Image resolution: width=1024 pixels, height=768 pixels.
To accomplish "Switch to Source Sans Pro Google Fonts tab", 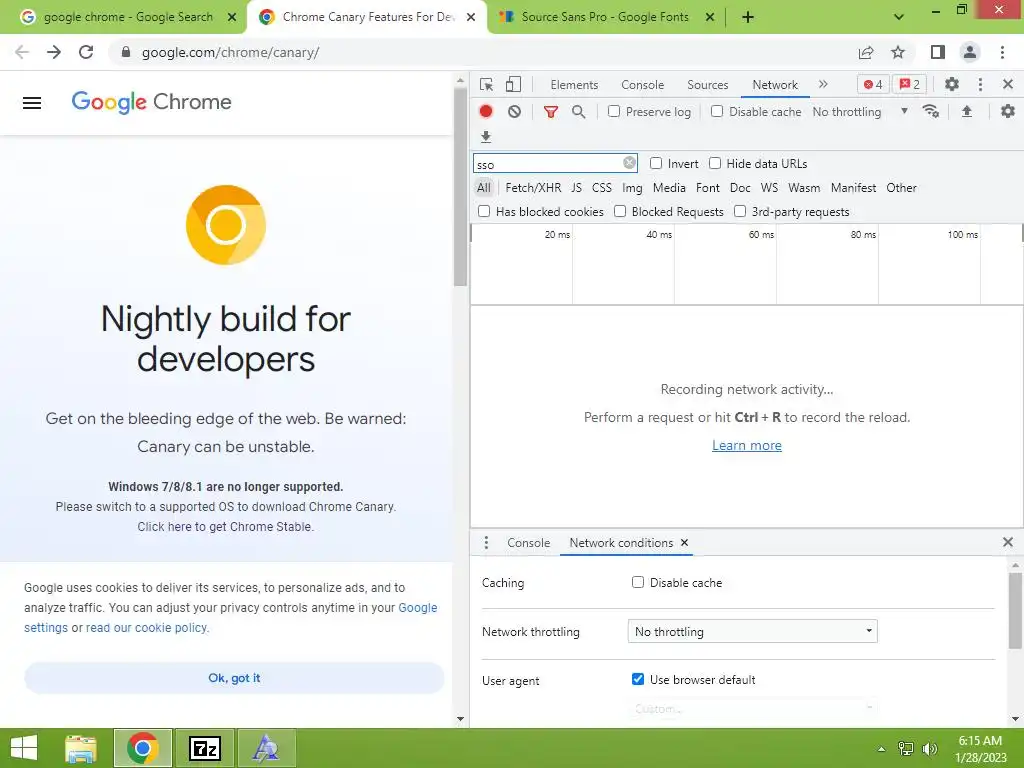I will click(x=605, y=17).
